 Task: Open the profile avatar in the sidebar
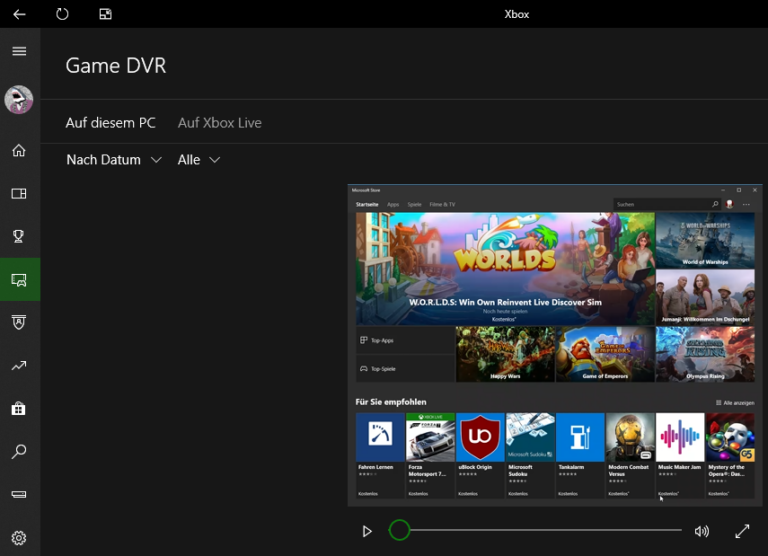pos(20,100)
